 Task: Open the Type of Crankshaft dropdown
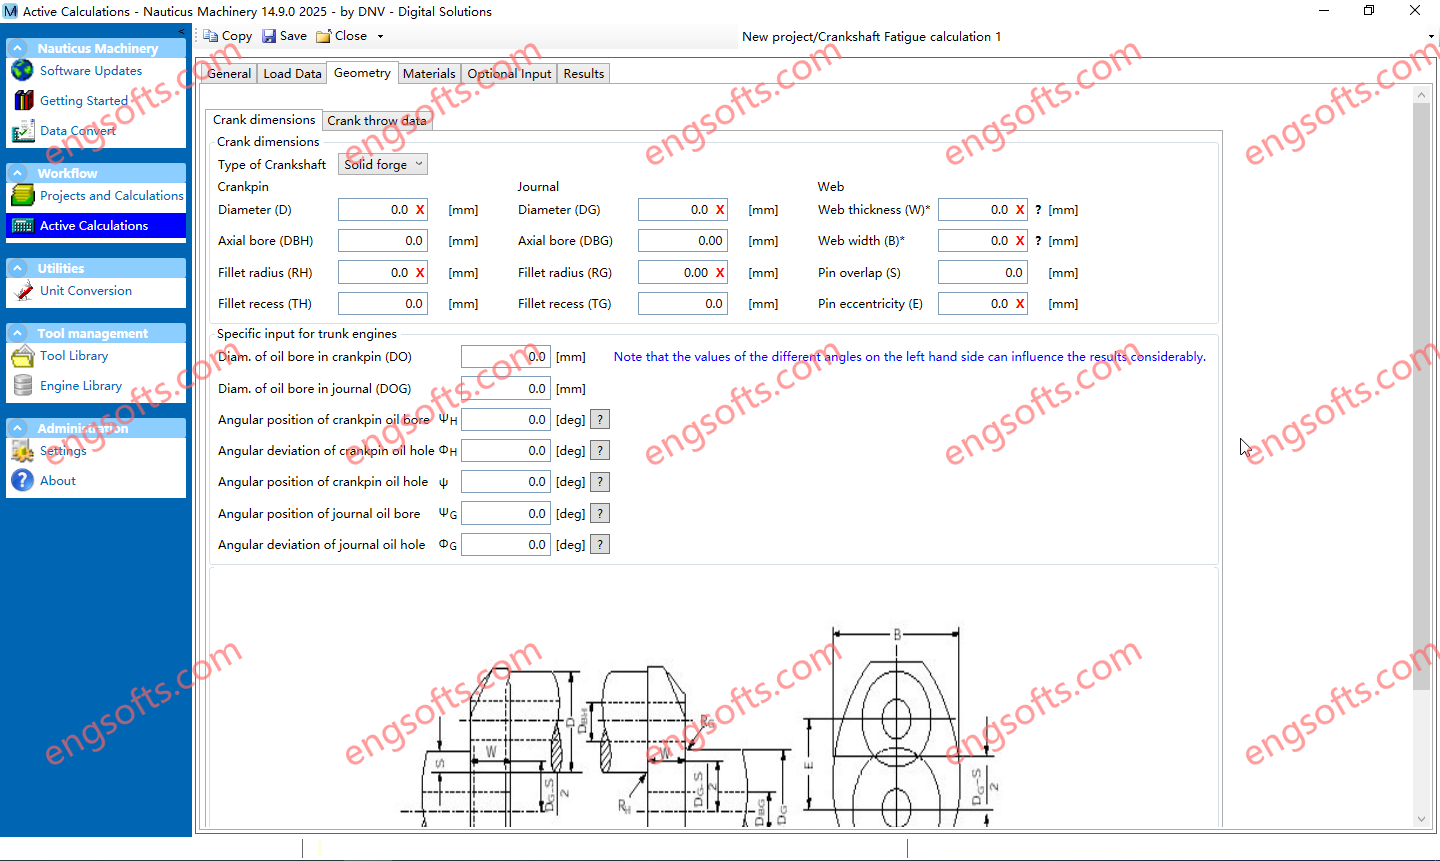(x=383, y=164)
